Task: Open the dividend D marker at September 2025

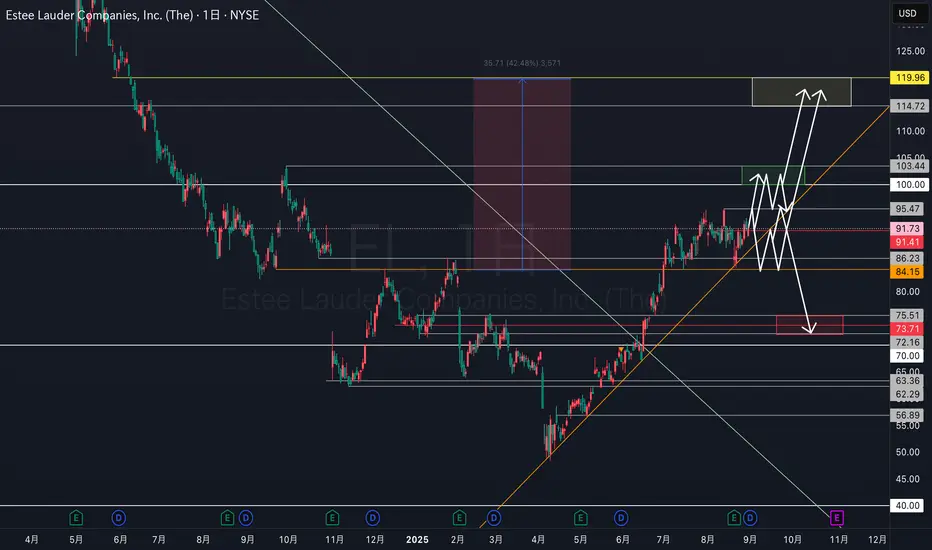Action: [750, 518]
